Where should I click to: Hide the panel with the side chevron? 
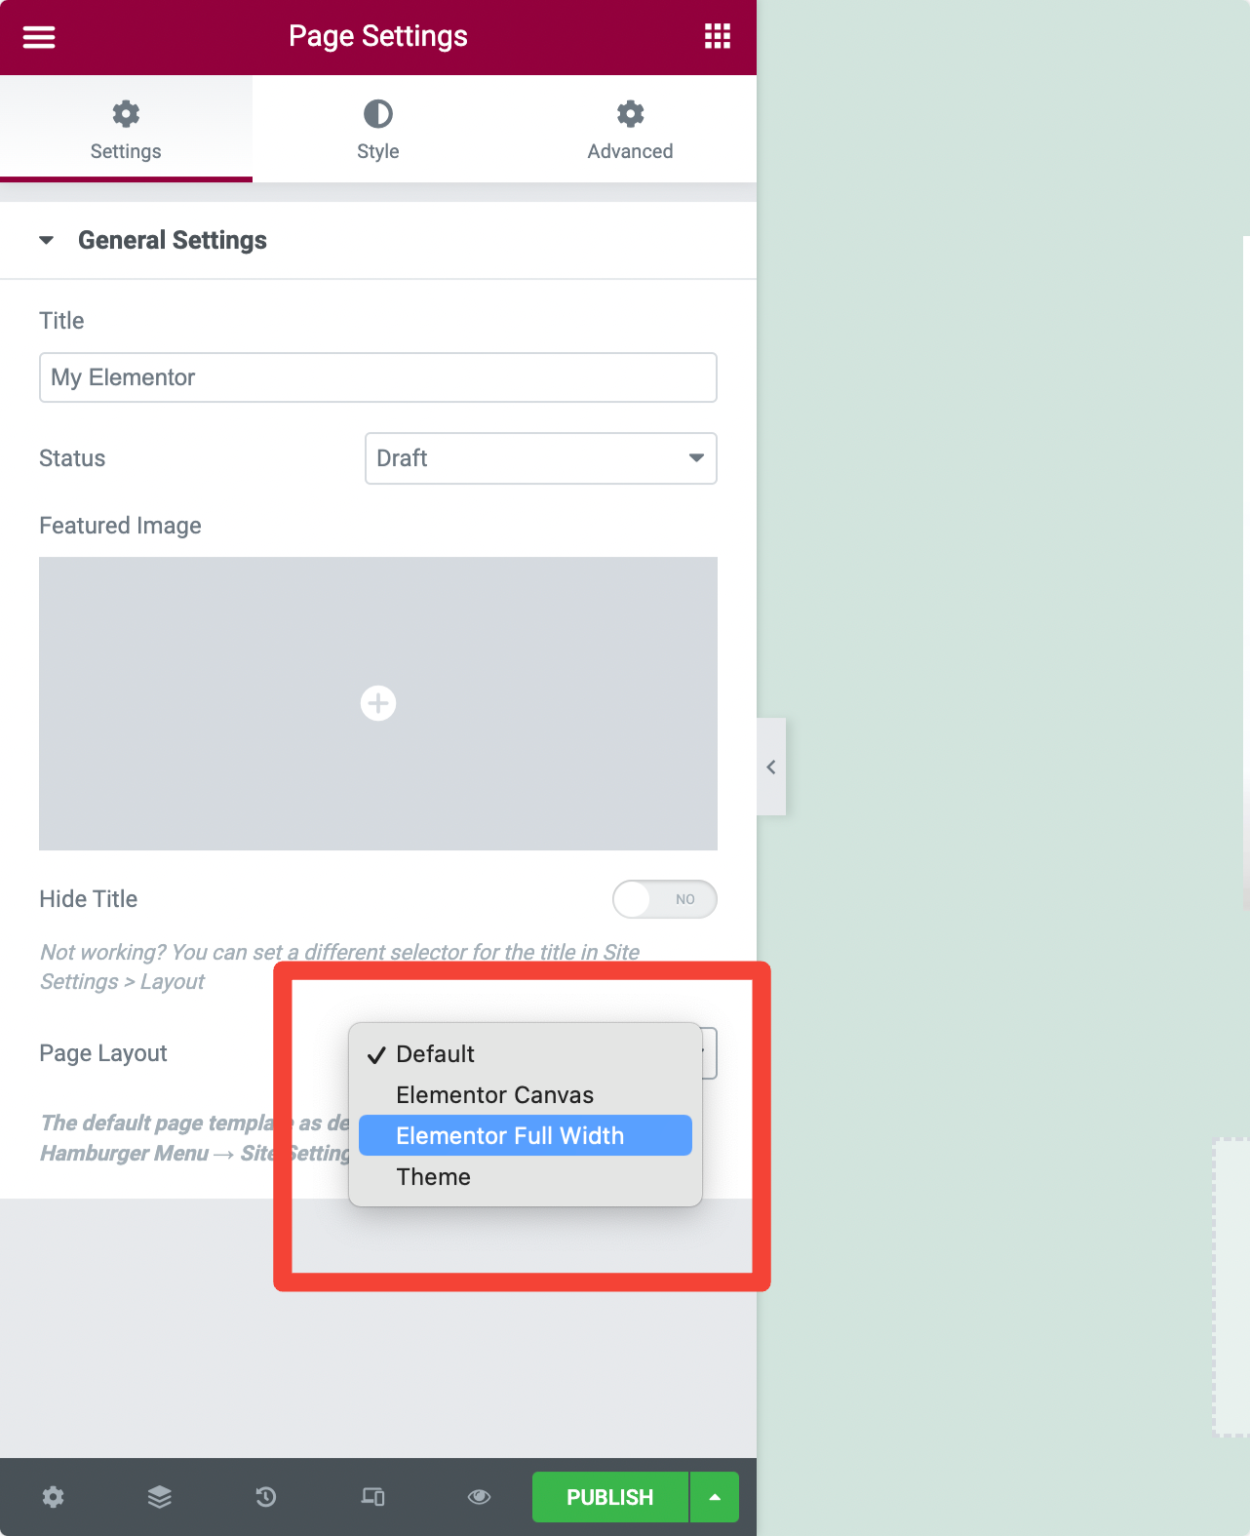[771, 767]
